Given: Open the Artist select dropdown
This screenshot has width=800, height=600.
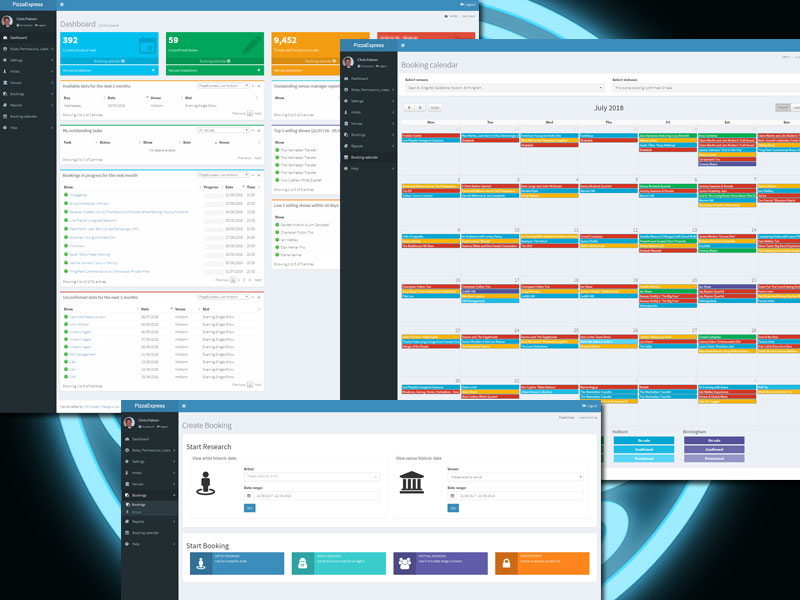Looking at the screenshot, I should [x=312, y=477].
